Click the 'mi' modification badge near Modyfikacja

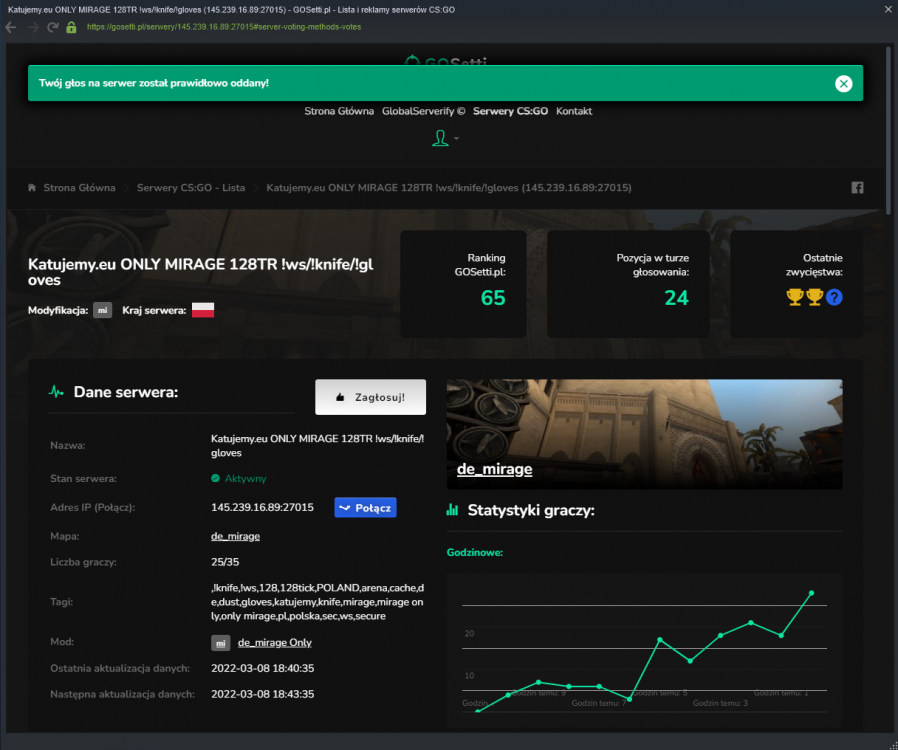click(x=103, y=310)
